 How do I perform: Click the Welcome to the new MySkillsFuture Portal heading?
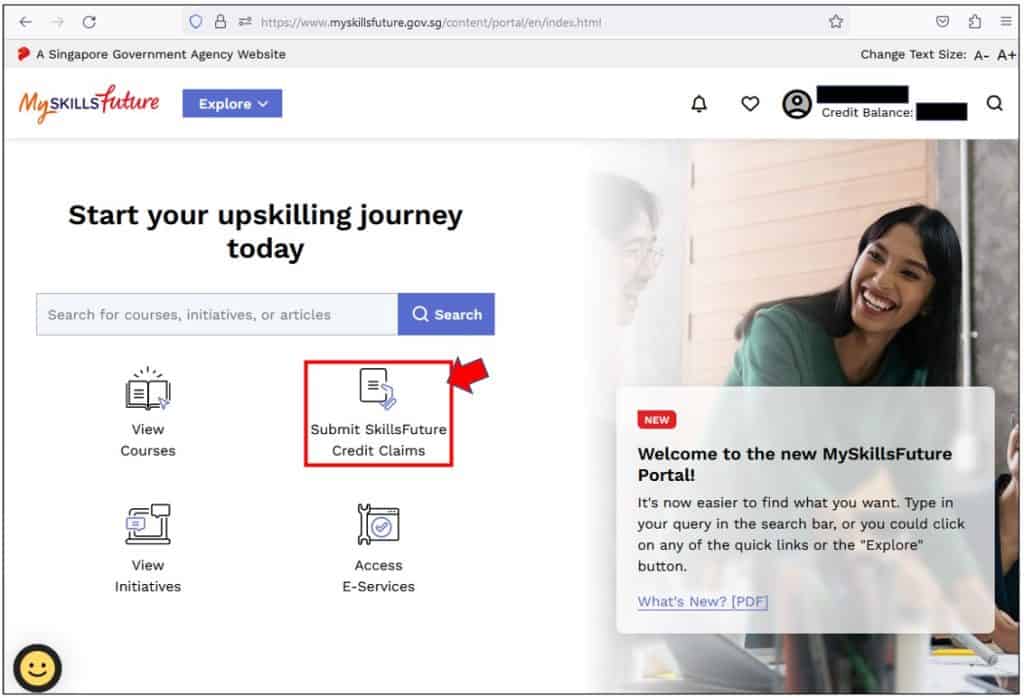point(795,464)
